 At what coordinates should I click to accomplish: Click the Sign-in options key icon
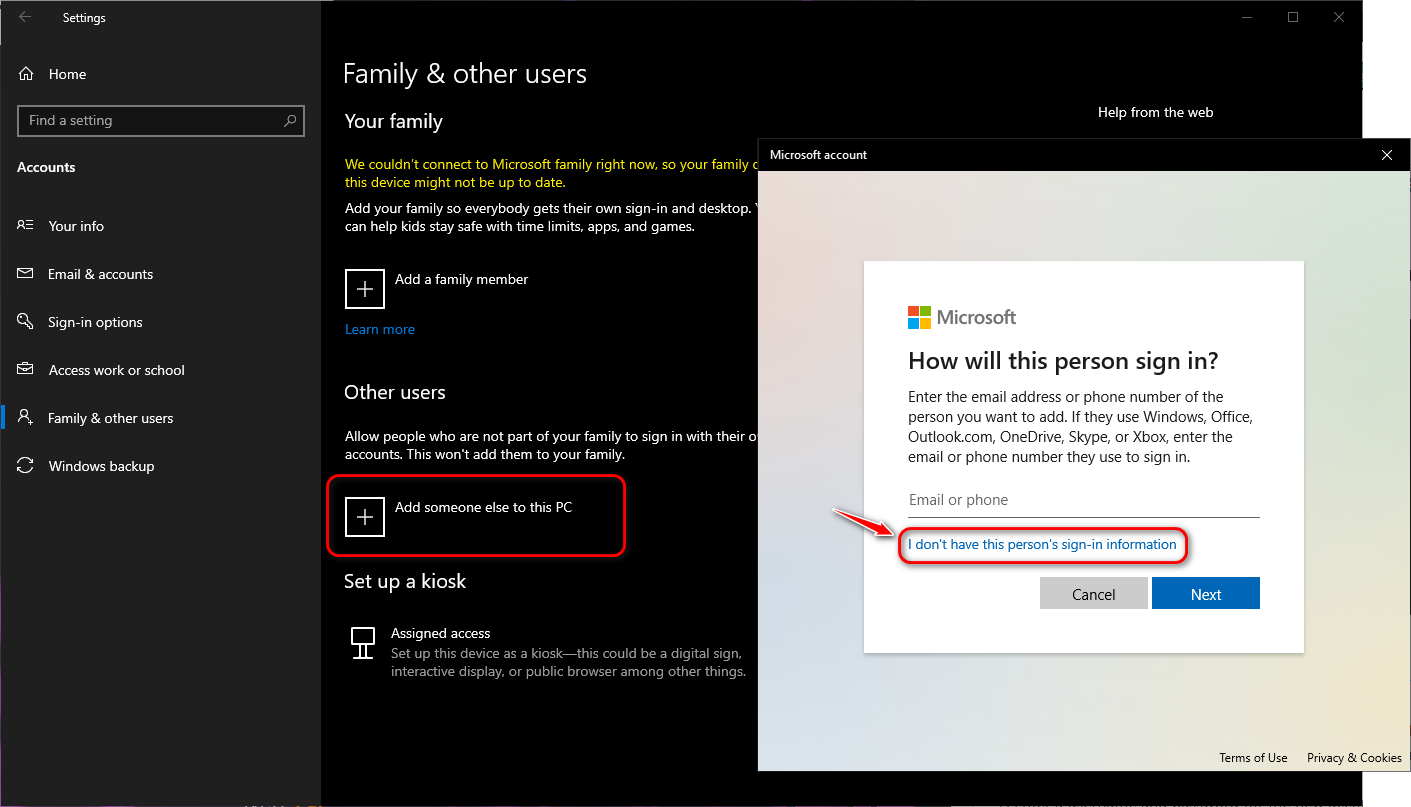[x=26, y=322]
